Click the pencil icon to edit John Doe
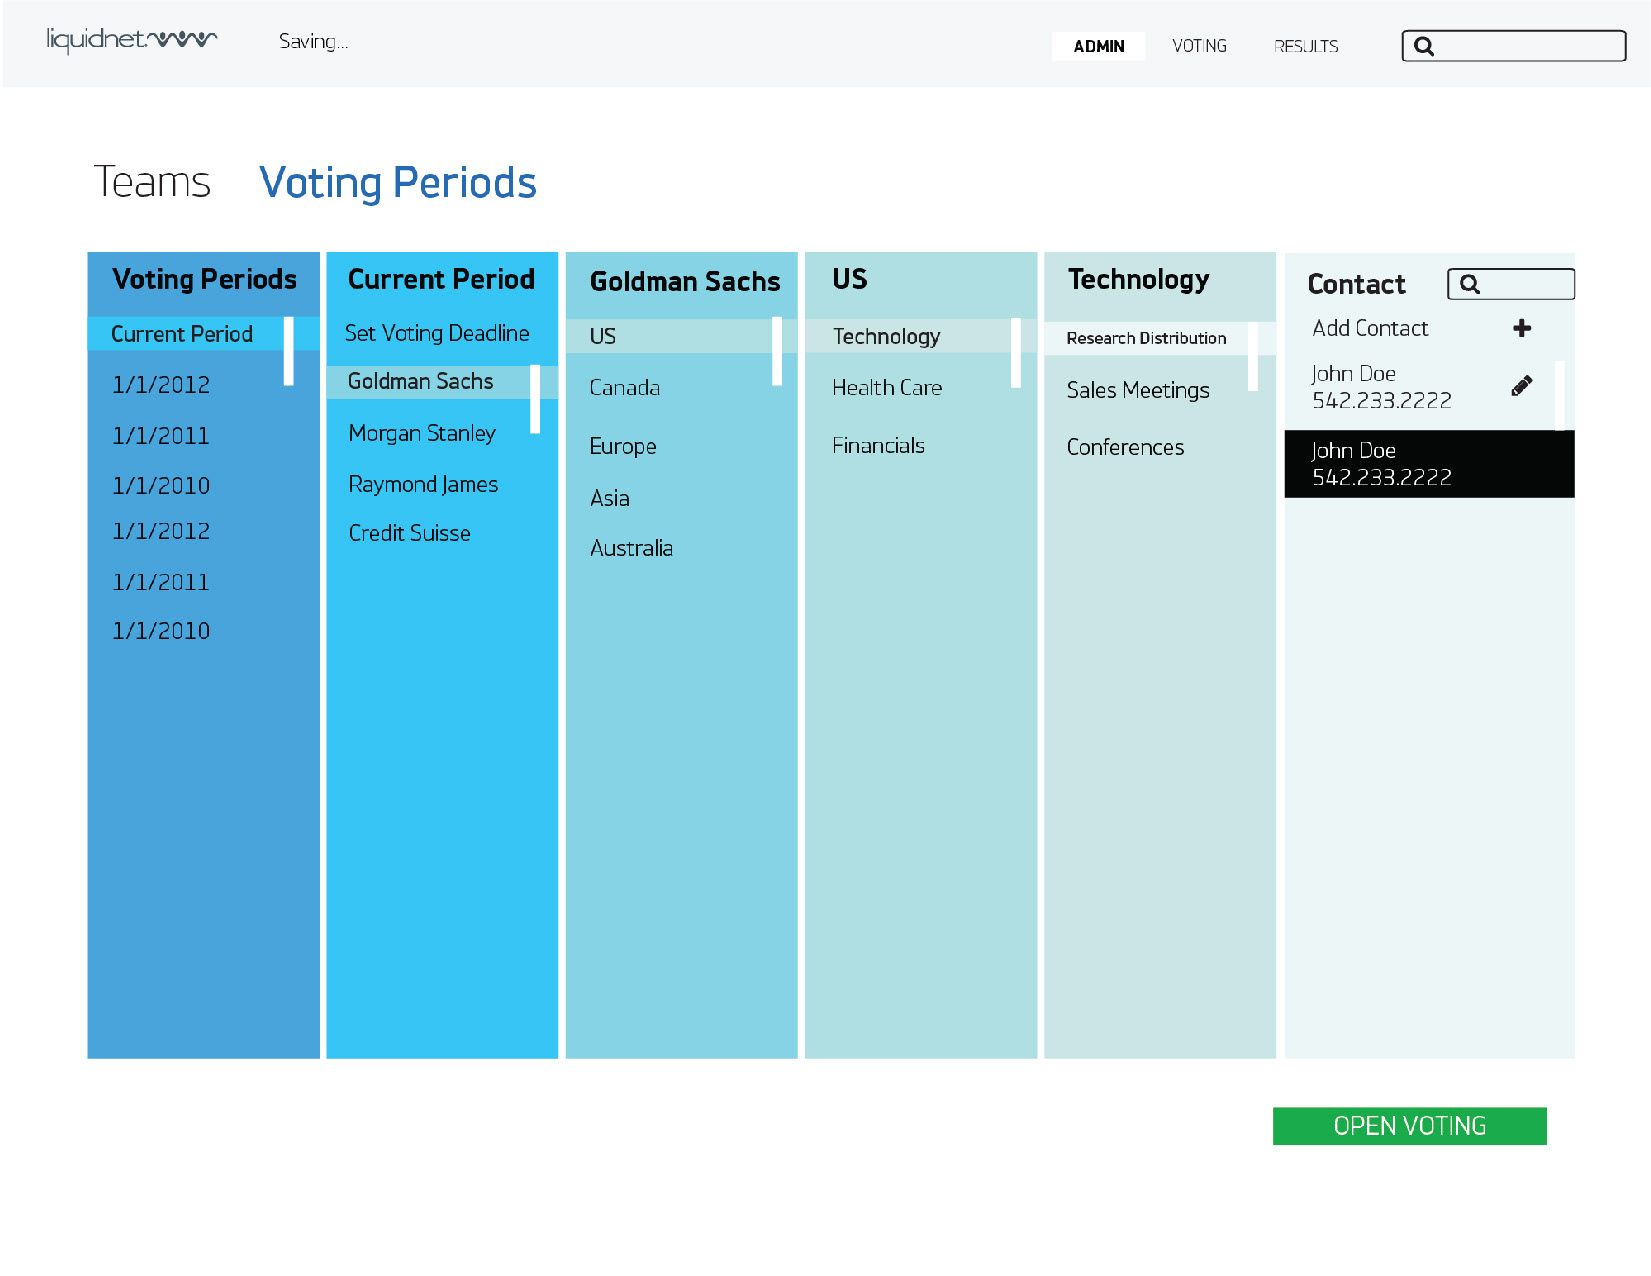This screenshot has width=1651, height=1276. point(1522,386)
